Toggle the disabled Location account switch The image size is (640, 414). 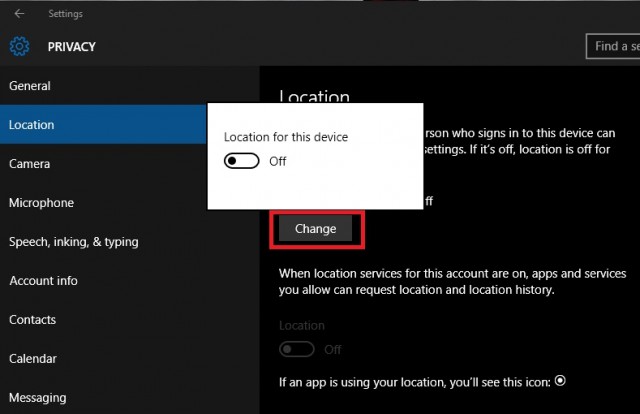click(x=297, y=349)
